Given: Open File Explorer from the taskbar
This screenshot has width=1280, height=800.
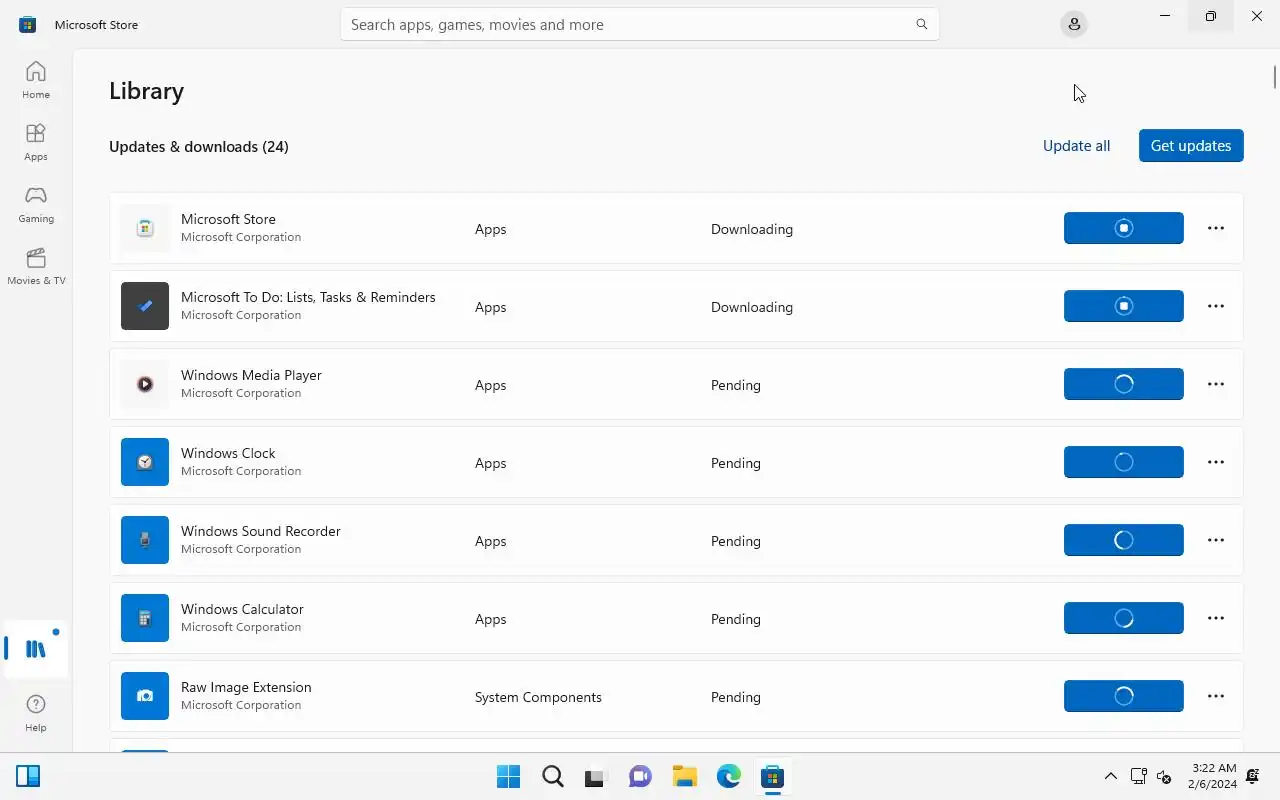Looking at the screenshot, I should [x=684, y=776].
